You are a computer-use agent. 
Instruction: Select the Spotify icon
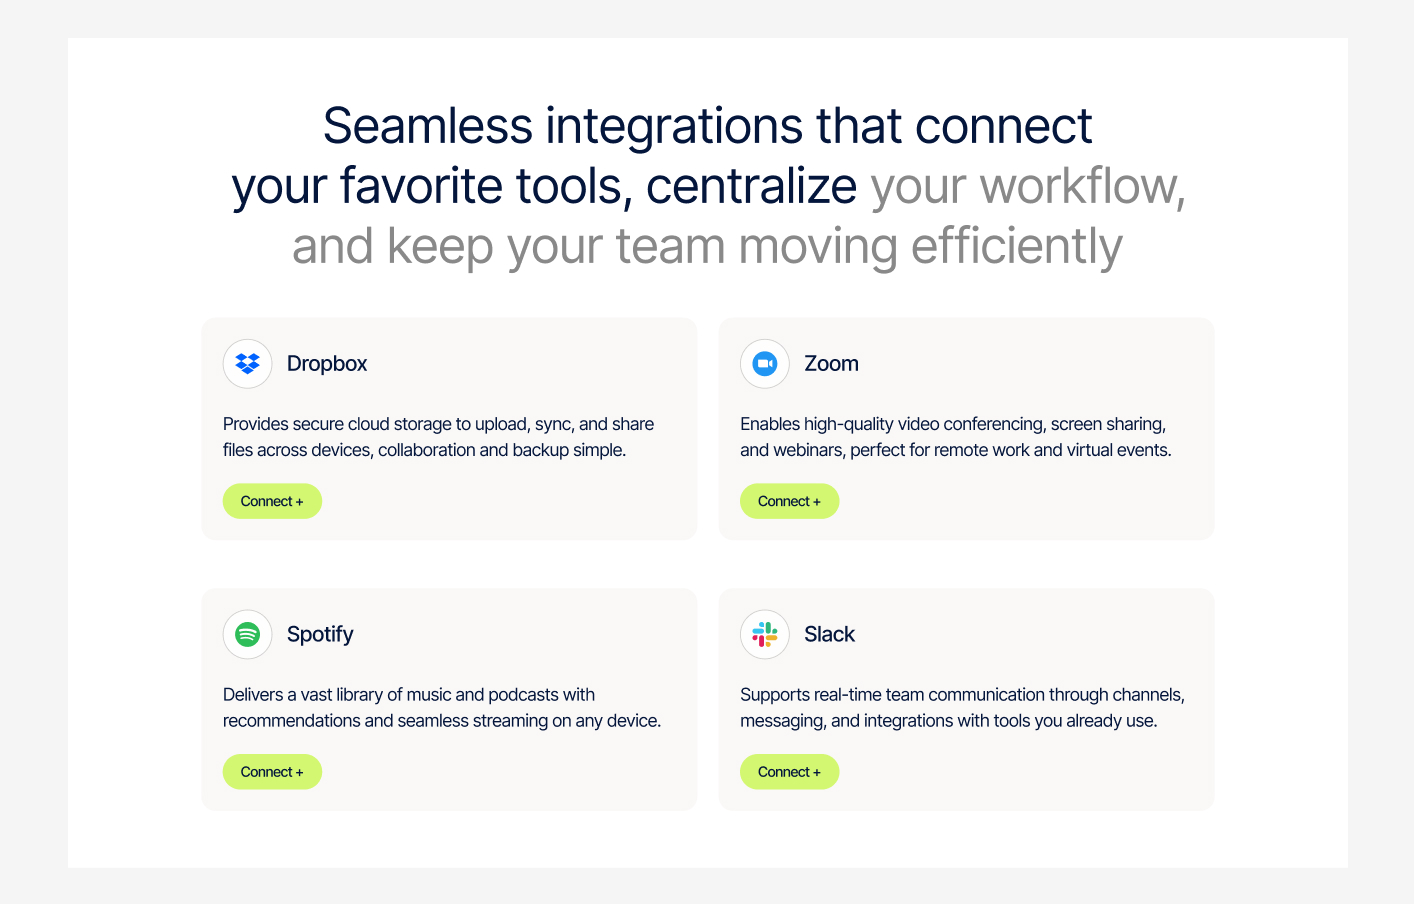pyautogui.click(x=247, y=634)
